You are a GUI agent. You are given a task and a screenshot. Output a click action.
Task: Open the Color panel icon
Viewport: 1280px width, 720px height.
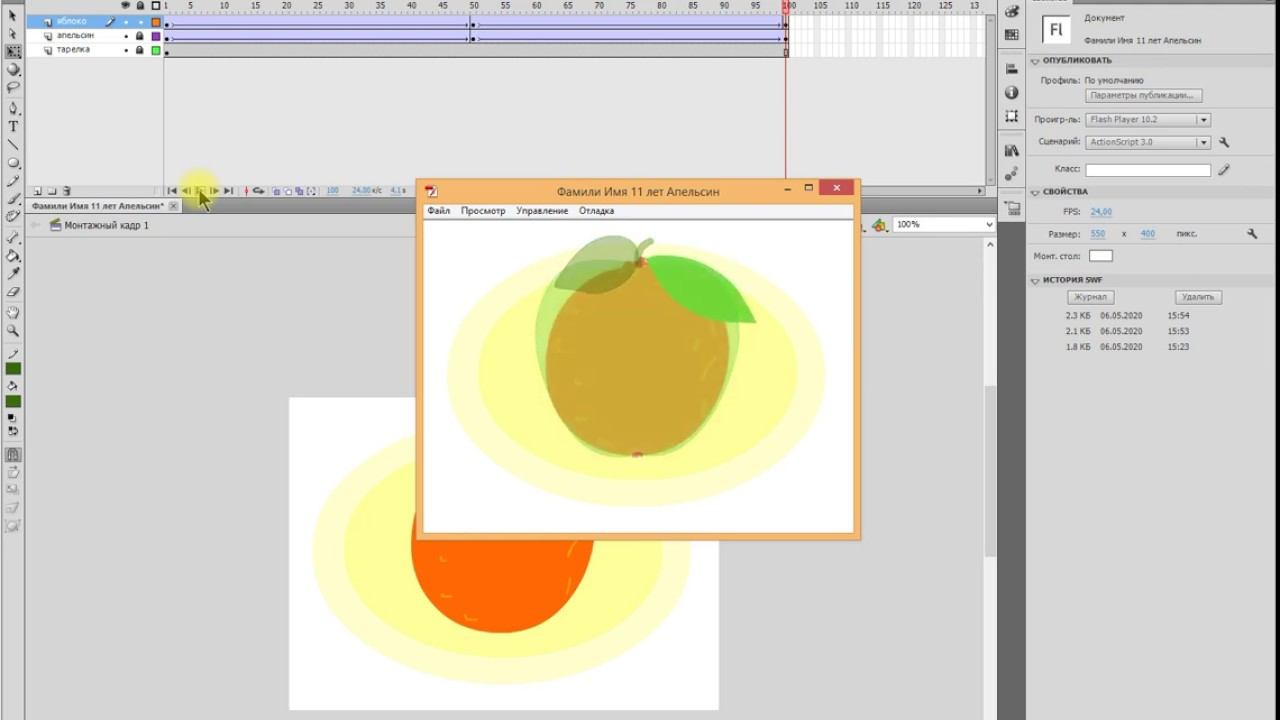tap(1012, 12)
